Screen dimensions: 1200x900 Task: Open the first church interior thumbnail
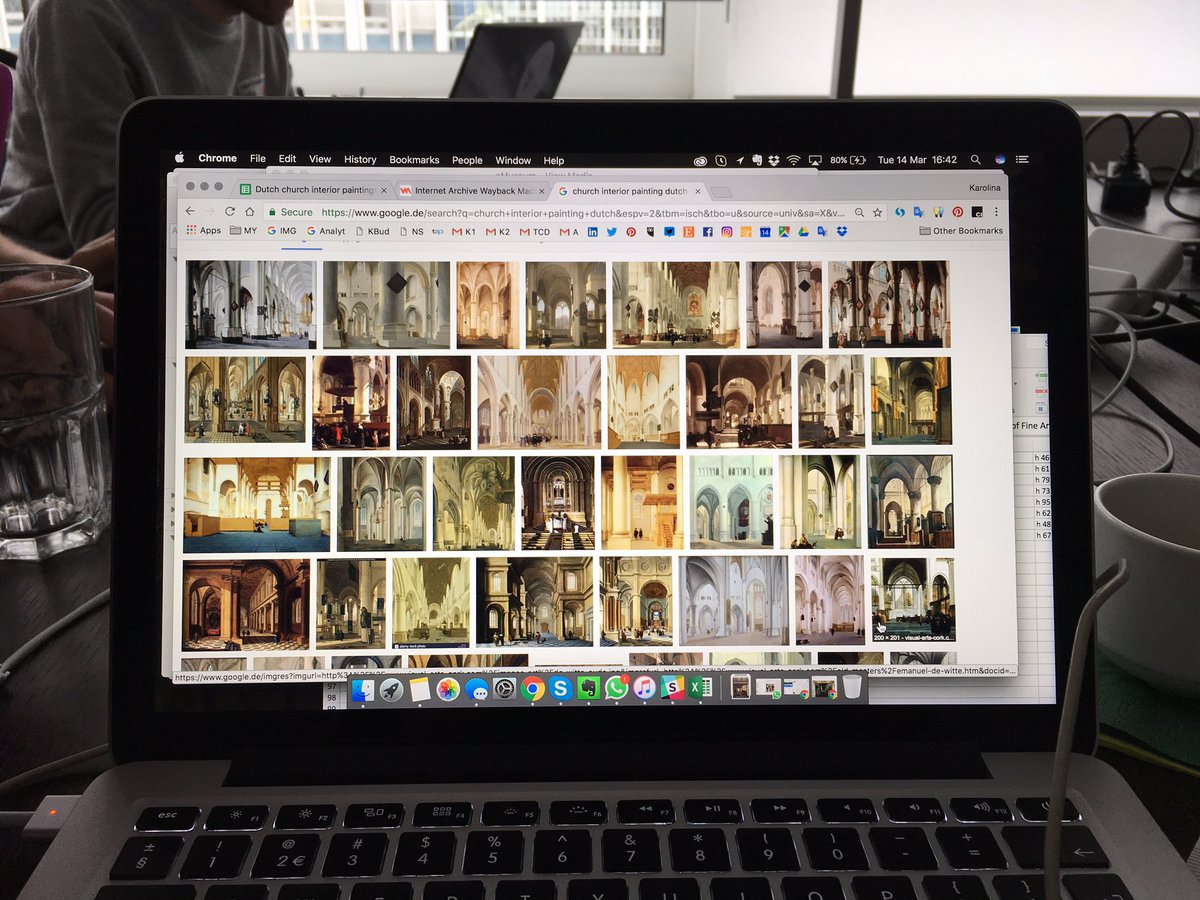click(250, 304)
